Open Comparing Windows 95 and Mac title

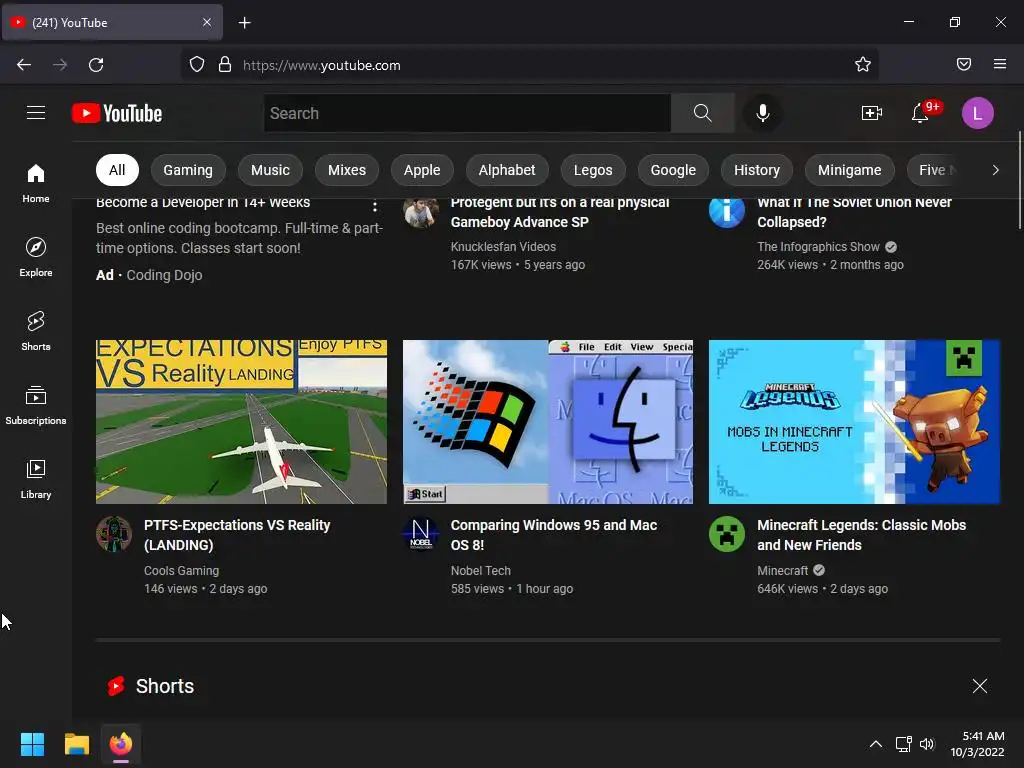(x=554, y=535)
